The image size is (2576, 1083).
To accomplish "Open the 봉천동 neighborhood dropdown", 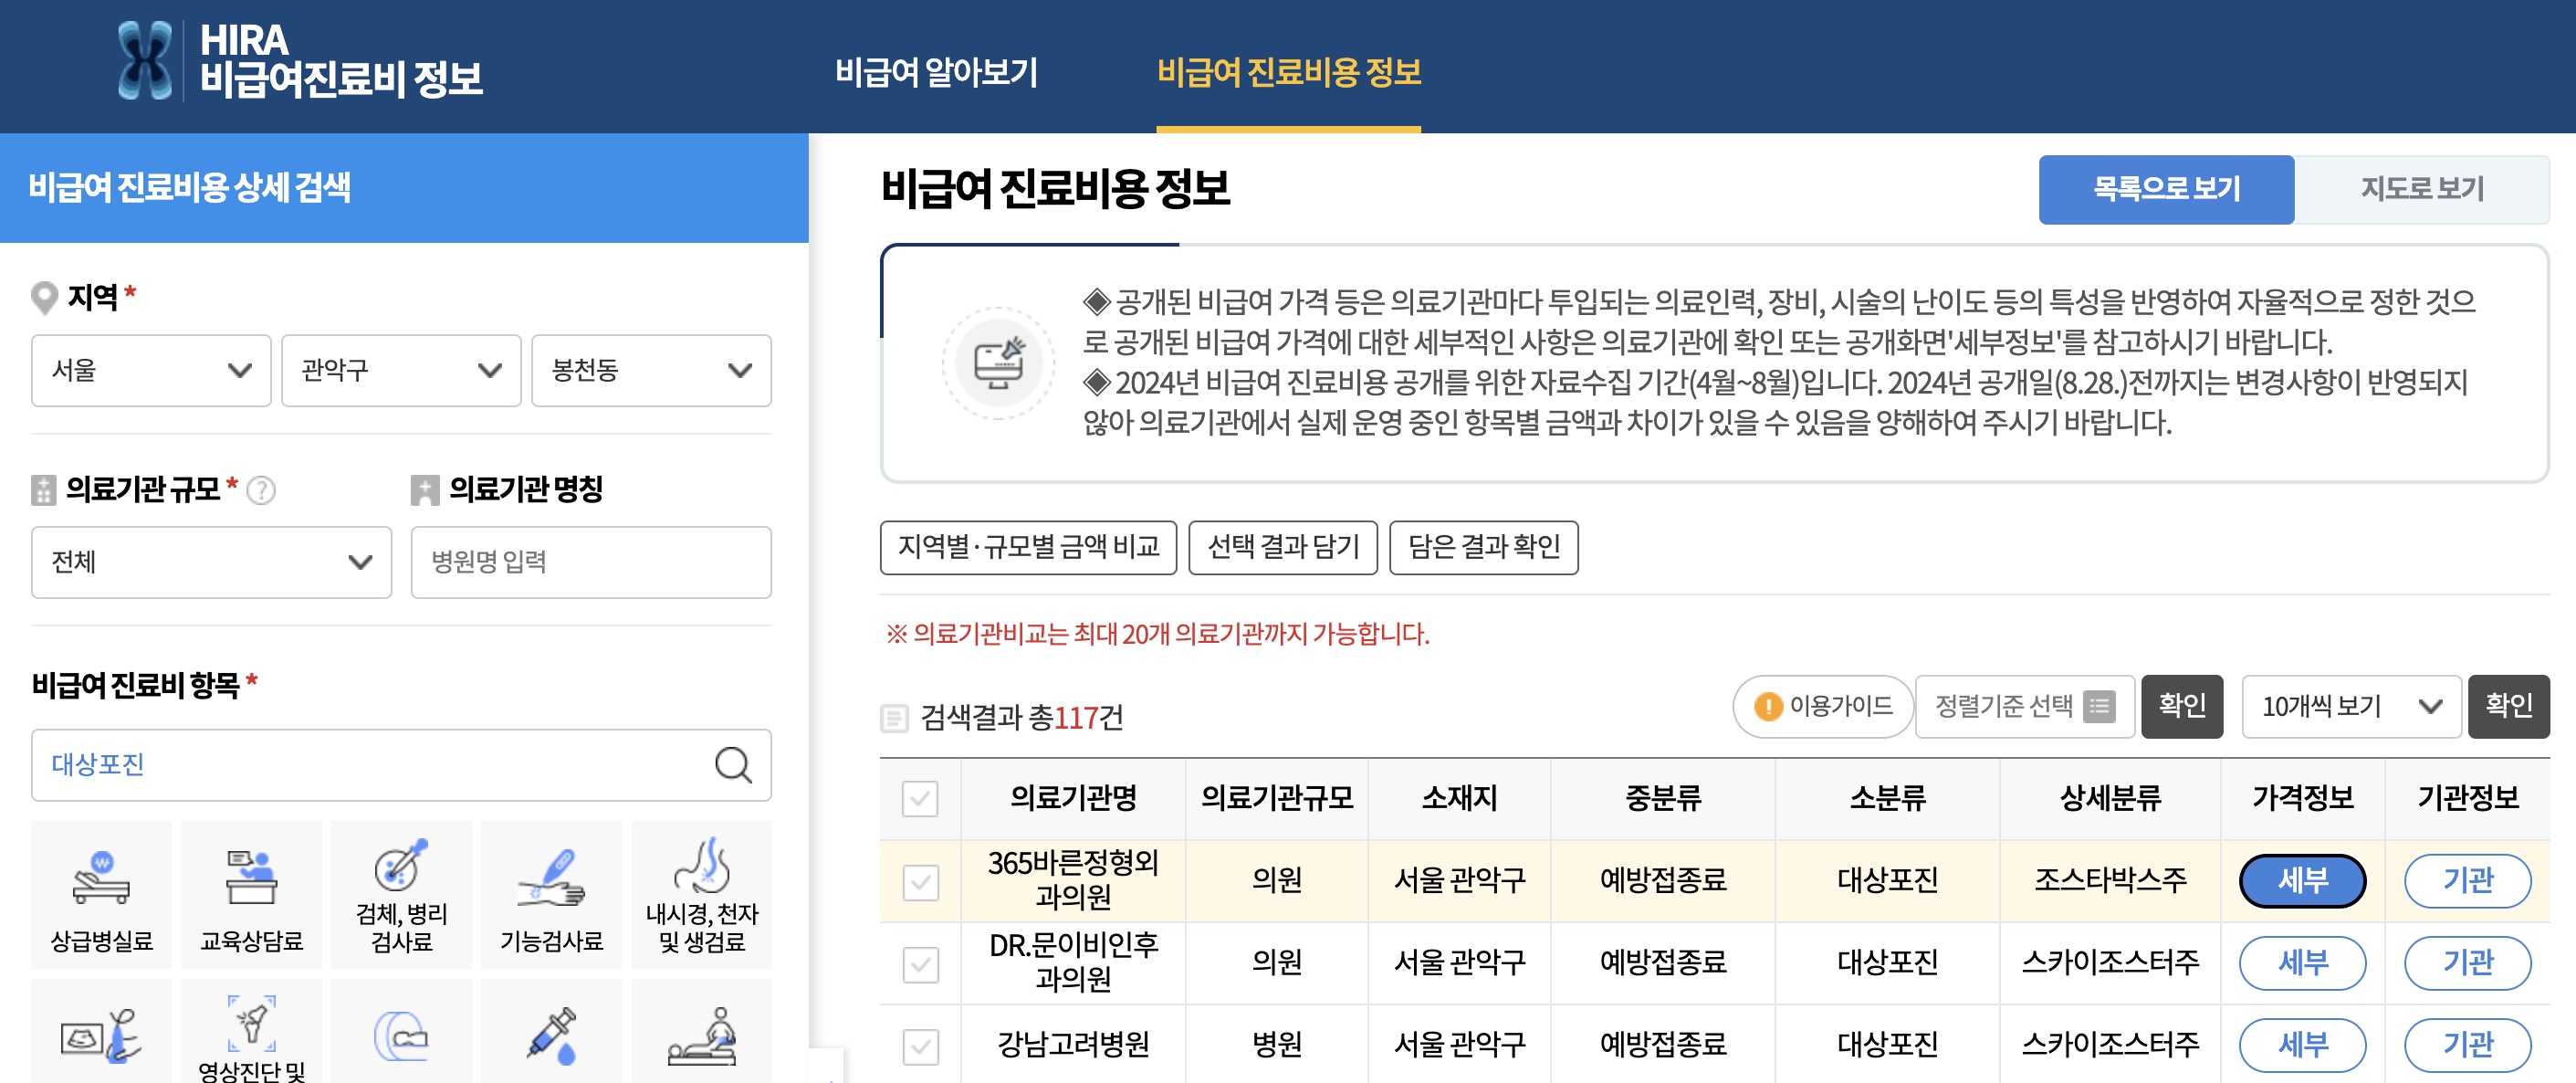I will tap(650, 371).
